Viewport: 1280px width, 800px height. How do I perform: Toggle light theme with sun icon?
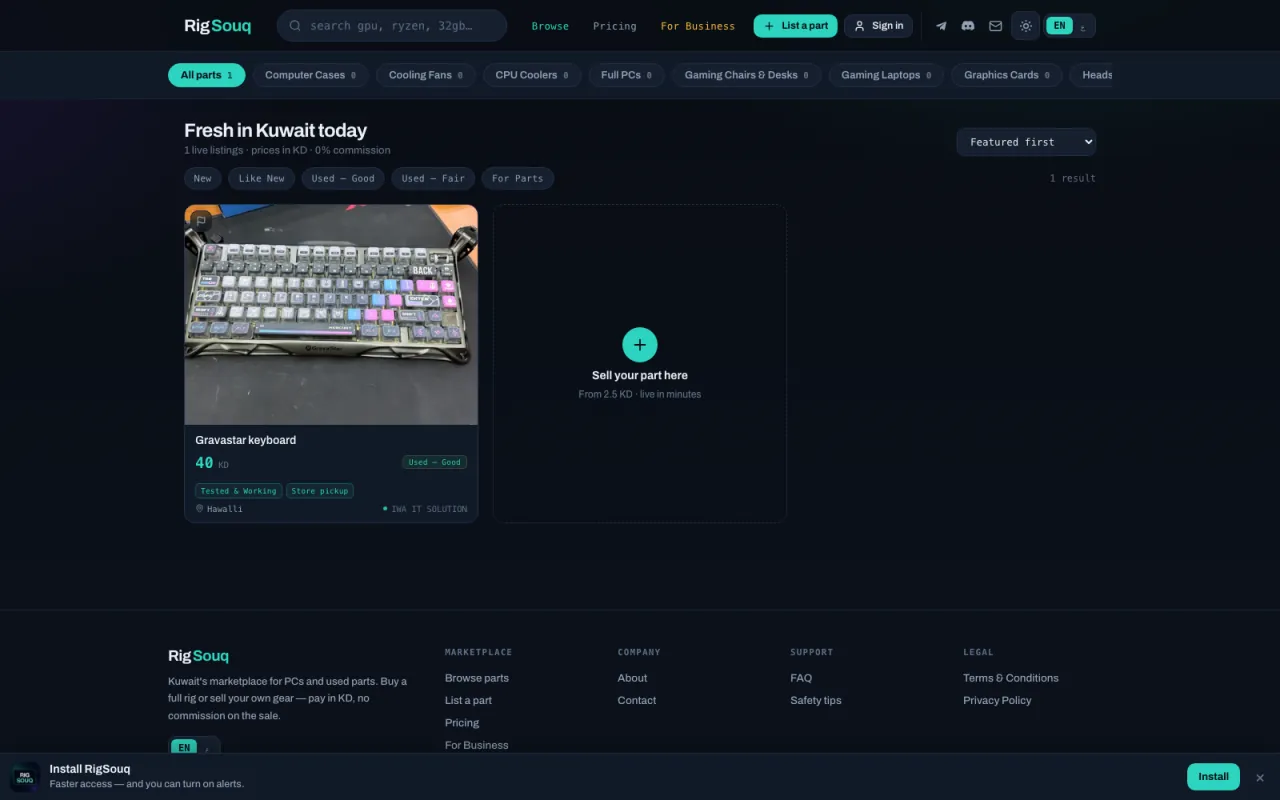click(x=1025, y=26)
